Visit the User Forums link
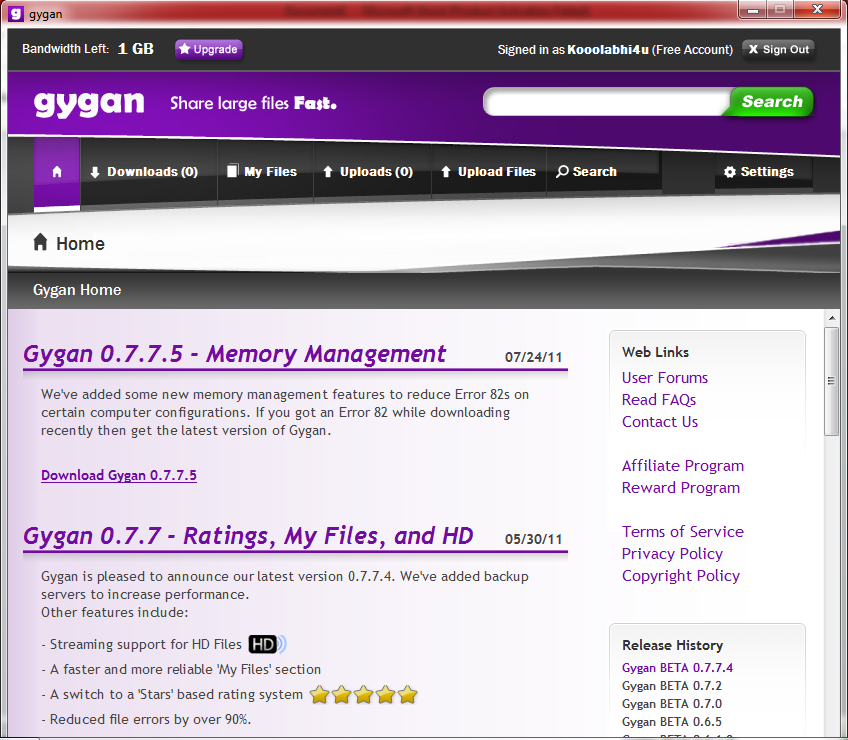Screen dimensions: 848x740 664,378
